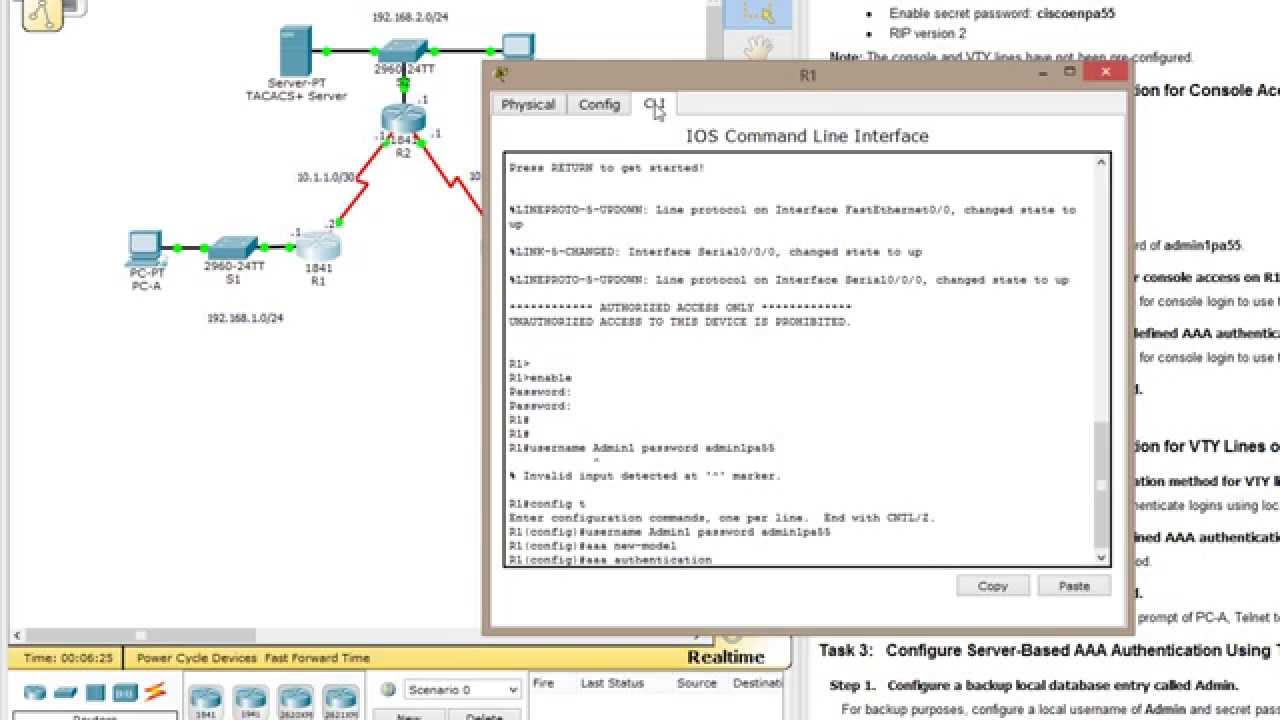Click the 2960-24TT S2 switch icon
1280x720 pixels.
(402, 50)
